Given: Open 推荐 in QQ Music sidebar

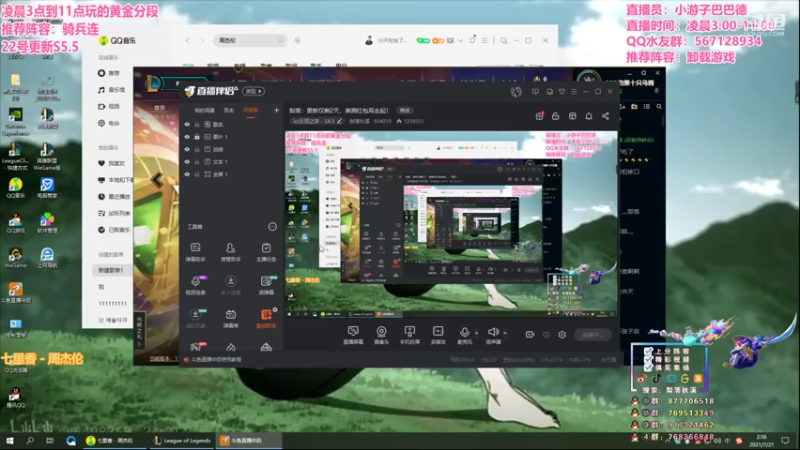Looking at the screenshot, I should pos(109,73).
